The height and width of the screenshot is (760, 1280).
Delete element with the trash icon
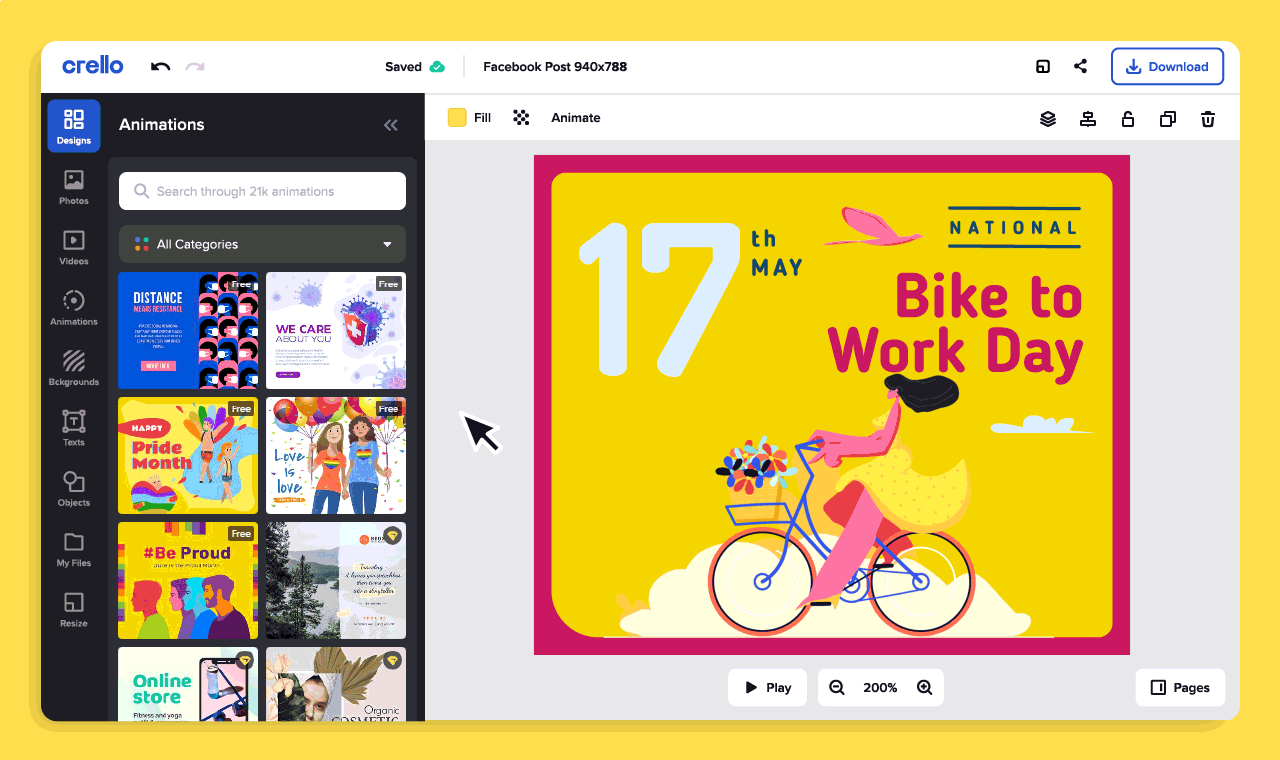[1208, 119]
